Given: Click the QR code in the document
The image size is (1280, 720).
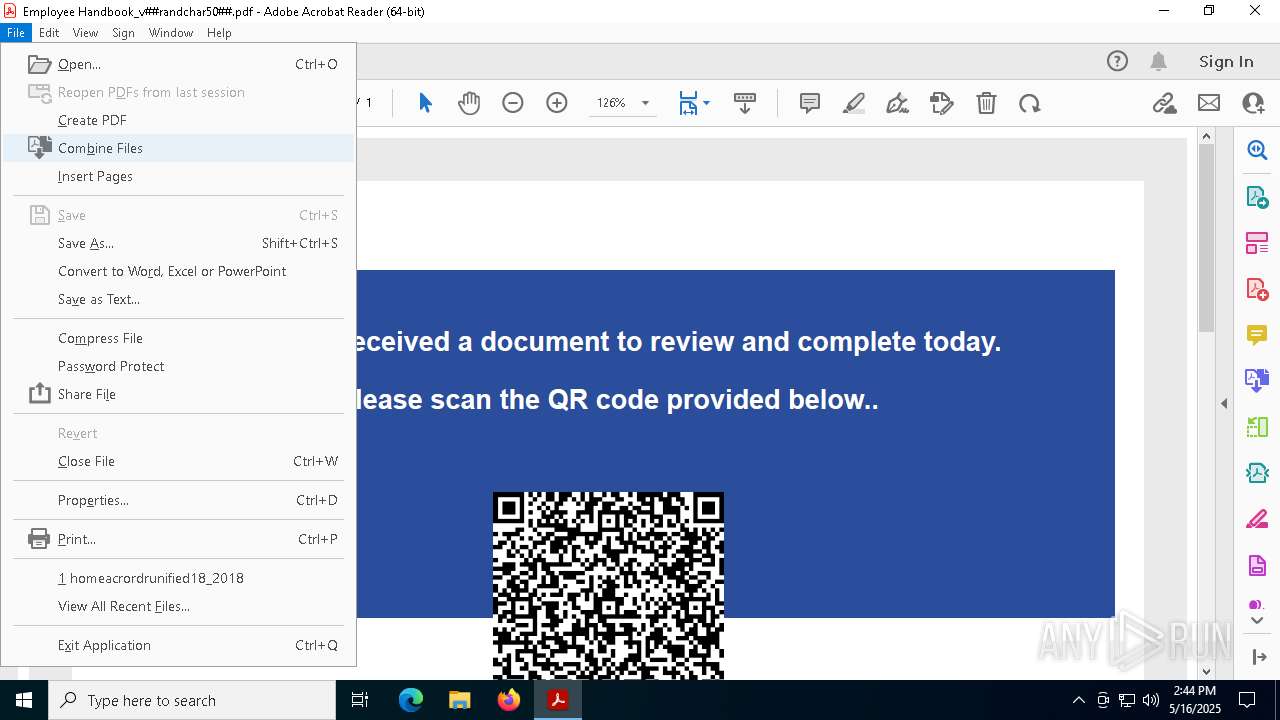Looking at the screenshot, I should click(x=608, y=585).
